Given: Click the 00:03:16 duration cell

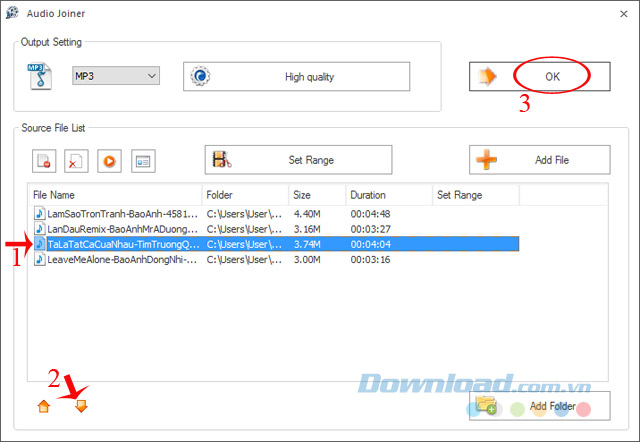Looking at the screenshot, I should [x=370, y=260].
